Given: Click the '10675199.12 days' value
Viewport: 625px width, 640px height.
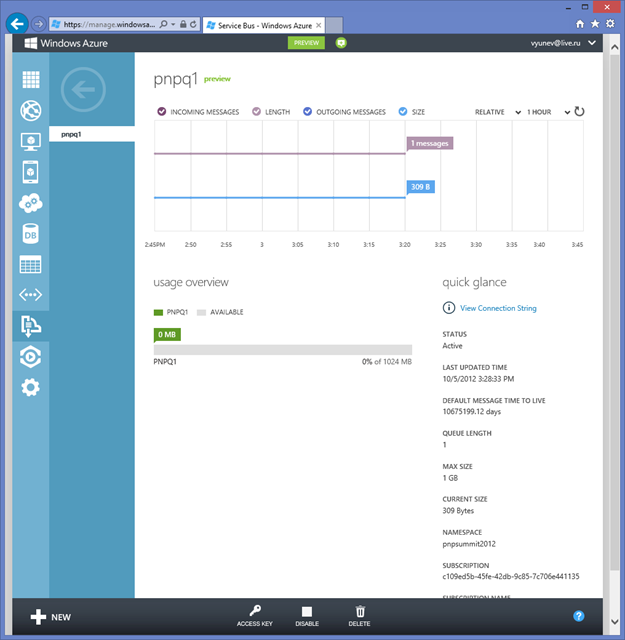Looking at the screenshot, I should (472, 411).
